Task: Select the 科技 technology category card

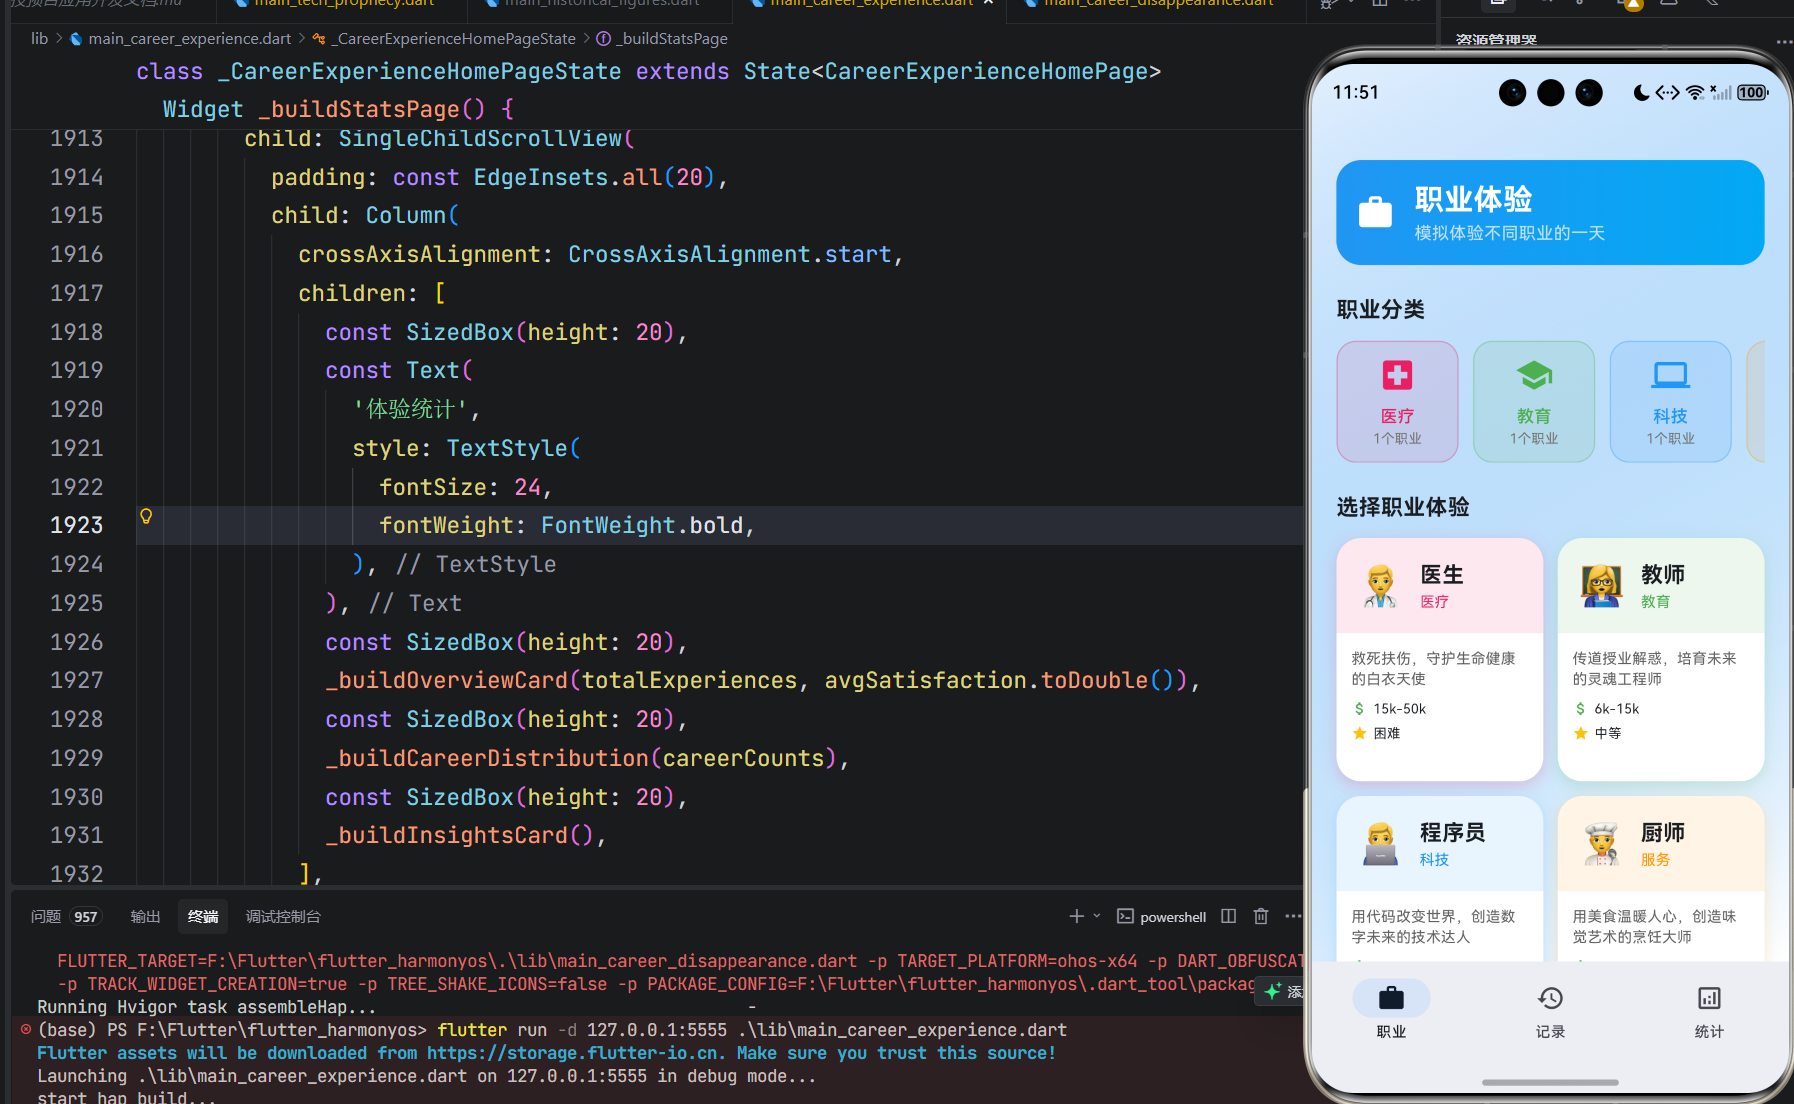Action: coord(1670,402)
